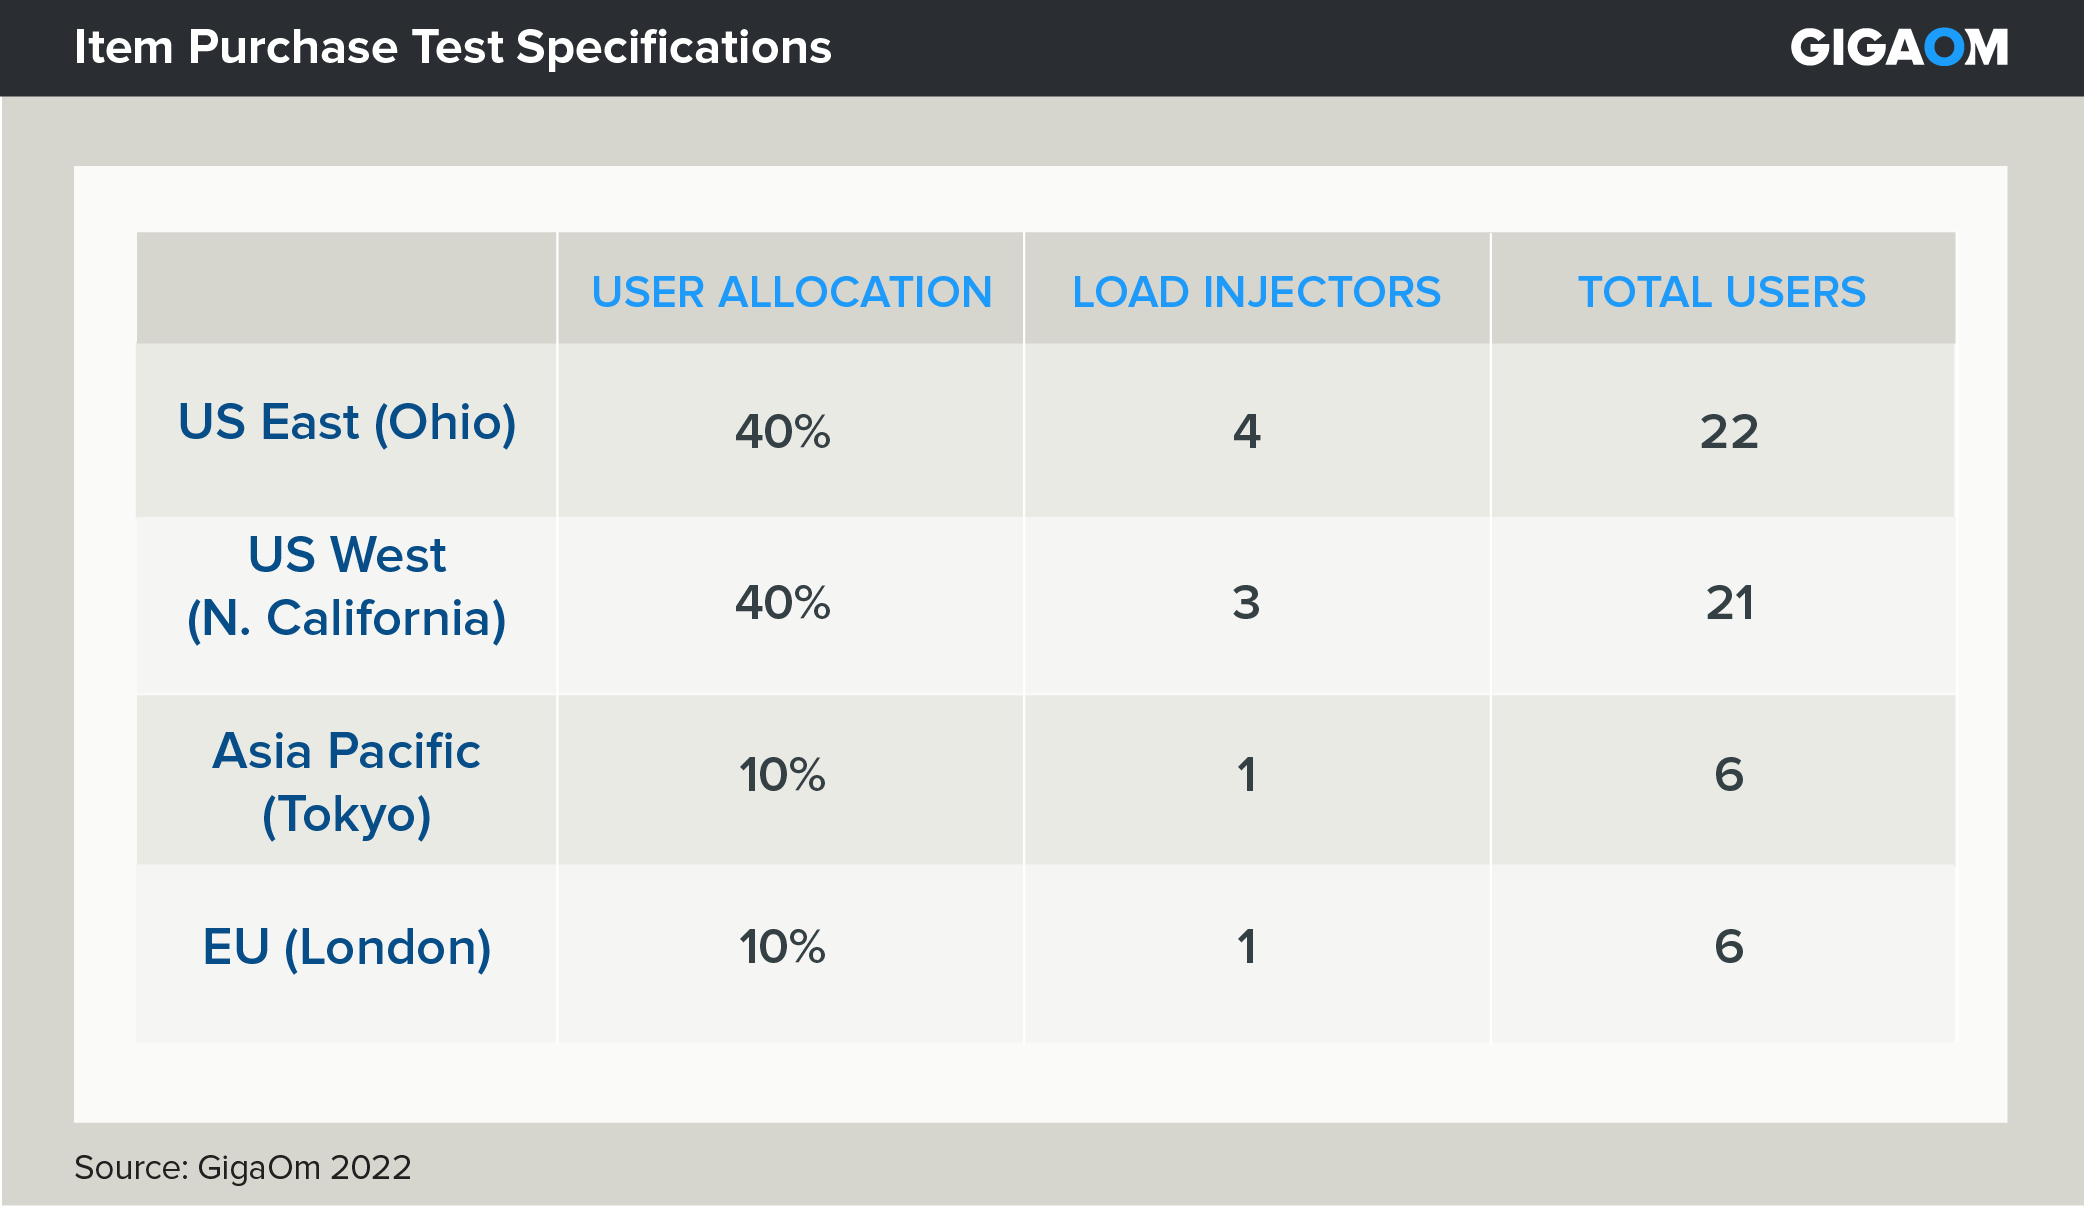The width and height of the screenshot is (2084, 1208).
Task: Click the US East (Ohio) row label
Action: [347, 422]
